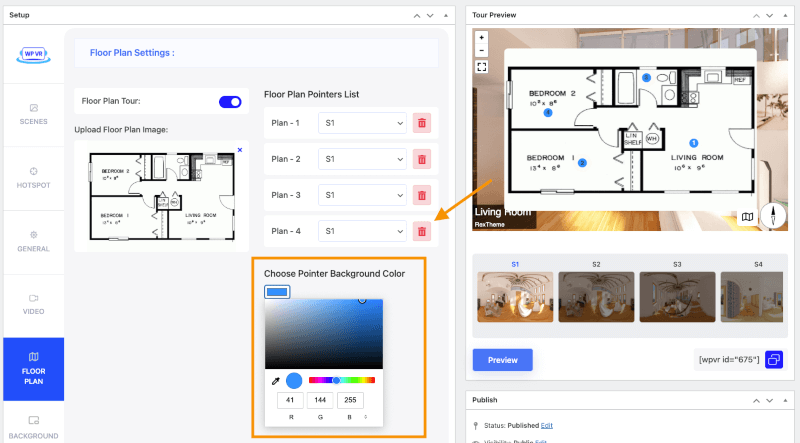Switch the color format with the toggle arrows
The width and height of the screenshot is (800, 443).
pyautogui.click(x=366, y=417)
